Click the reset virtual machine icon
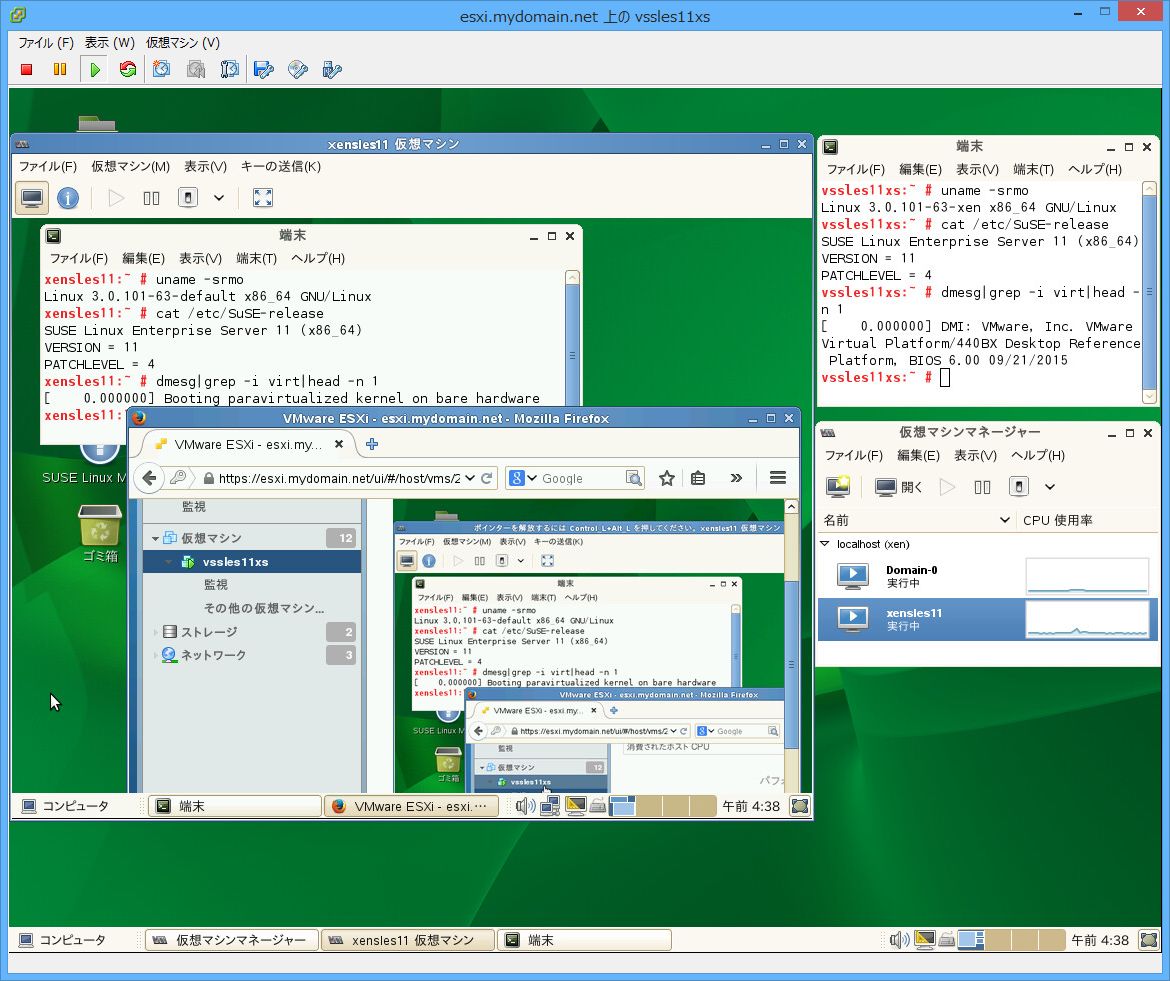Screen dimensions: 1170x981 tap(128, 69)
